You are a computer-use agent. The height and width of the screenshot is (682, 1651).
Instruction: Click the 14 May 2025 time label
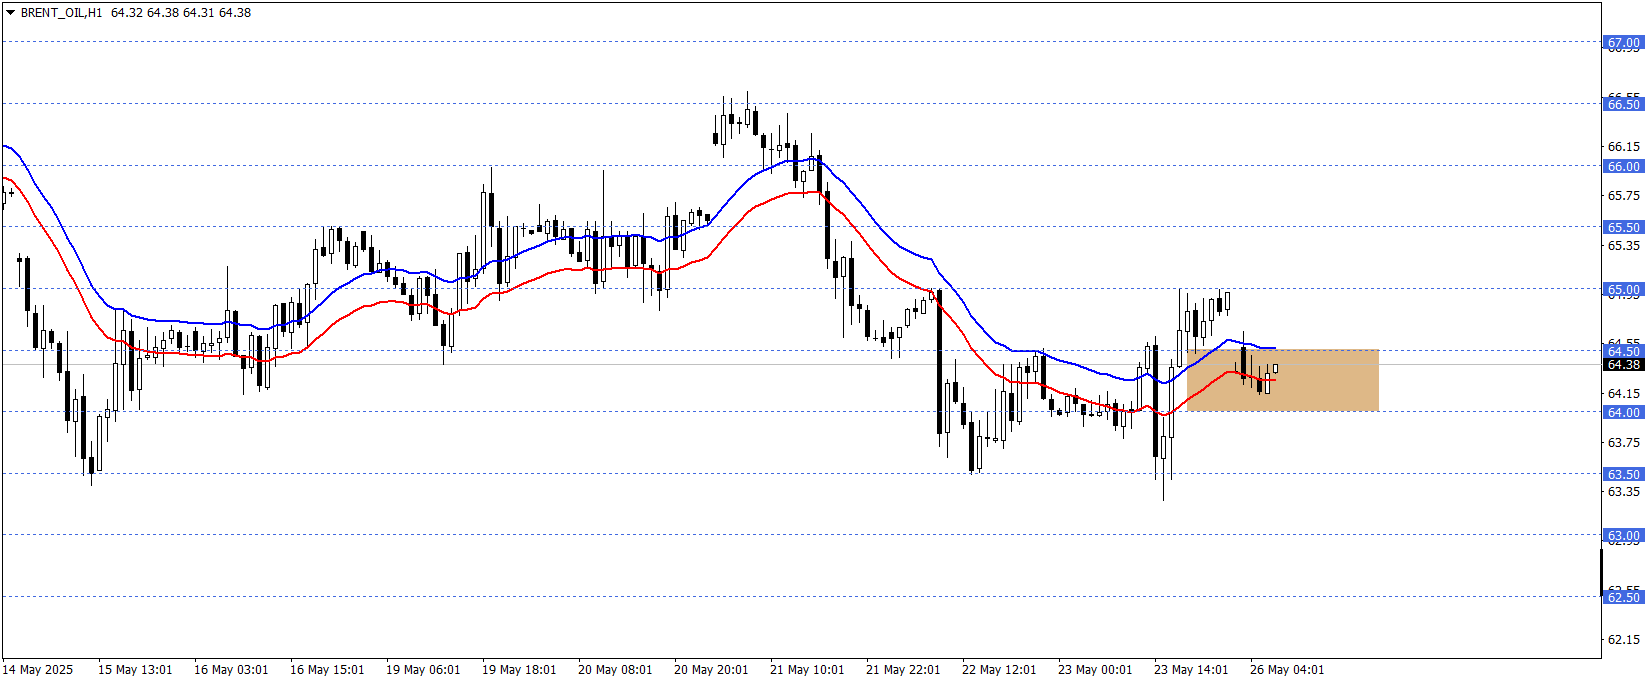pos(38,670)
